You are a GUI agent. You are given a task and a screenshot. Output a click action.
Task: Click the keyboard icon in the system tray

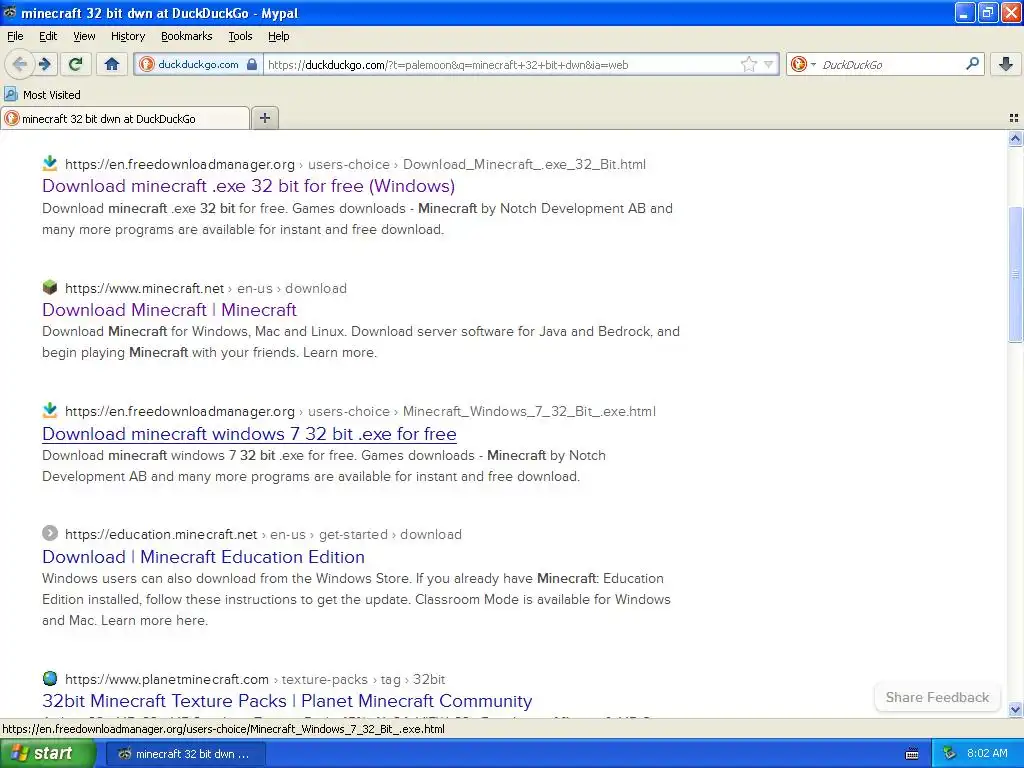pos(912,754)
